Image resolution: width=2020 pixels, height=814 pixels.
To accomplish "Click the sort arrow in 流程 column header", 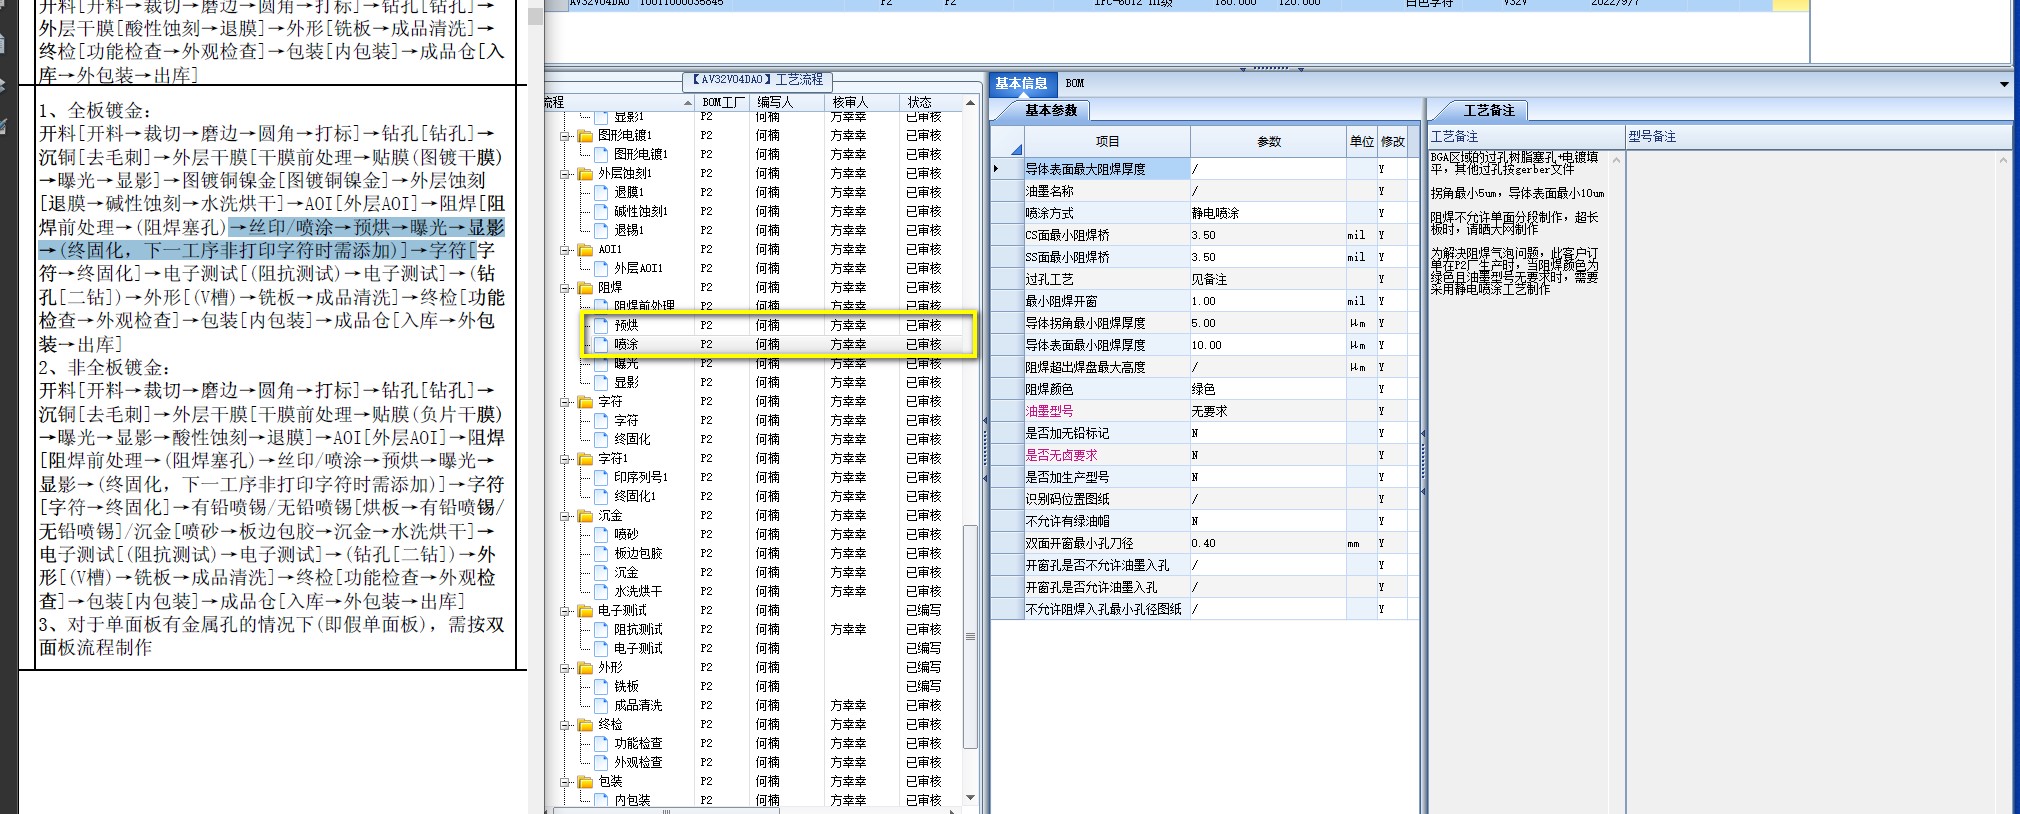I will [687, 102].
